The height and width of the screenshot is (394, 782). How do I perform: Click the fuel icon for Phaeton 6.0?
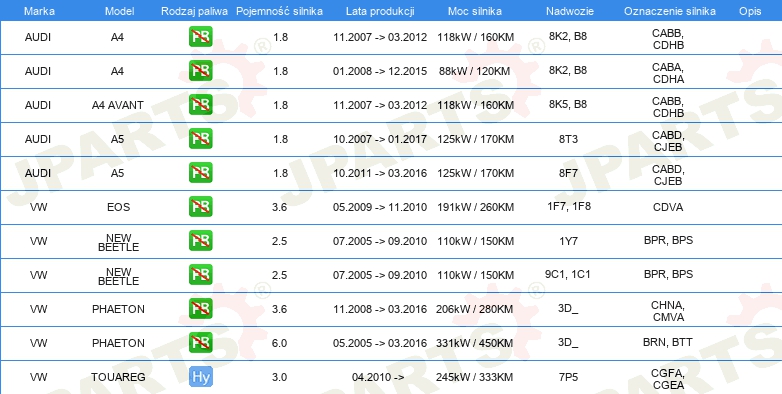coord(200,343)
